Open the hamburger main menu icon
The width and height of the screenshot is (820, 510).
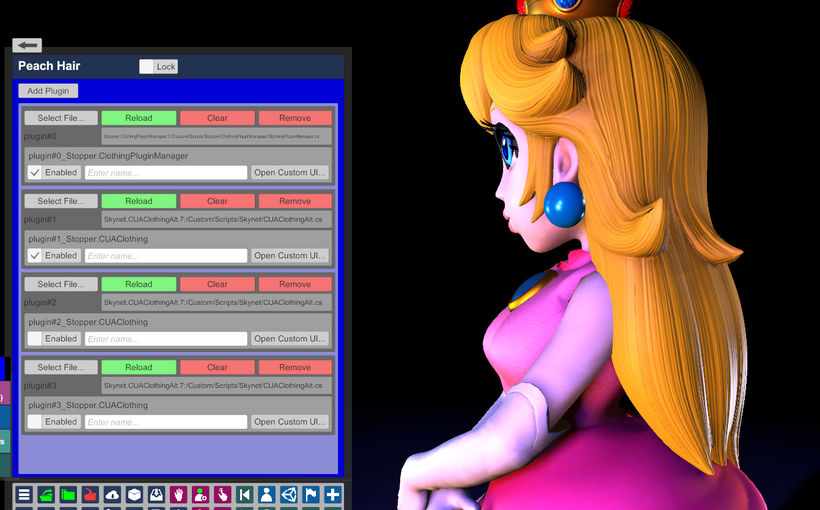[24, 494]
